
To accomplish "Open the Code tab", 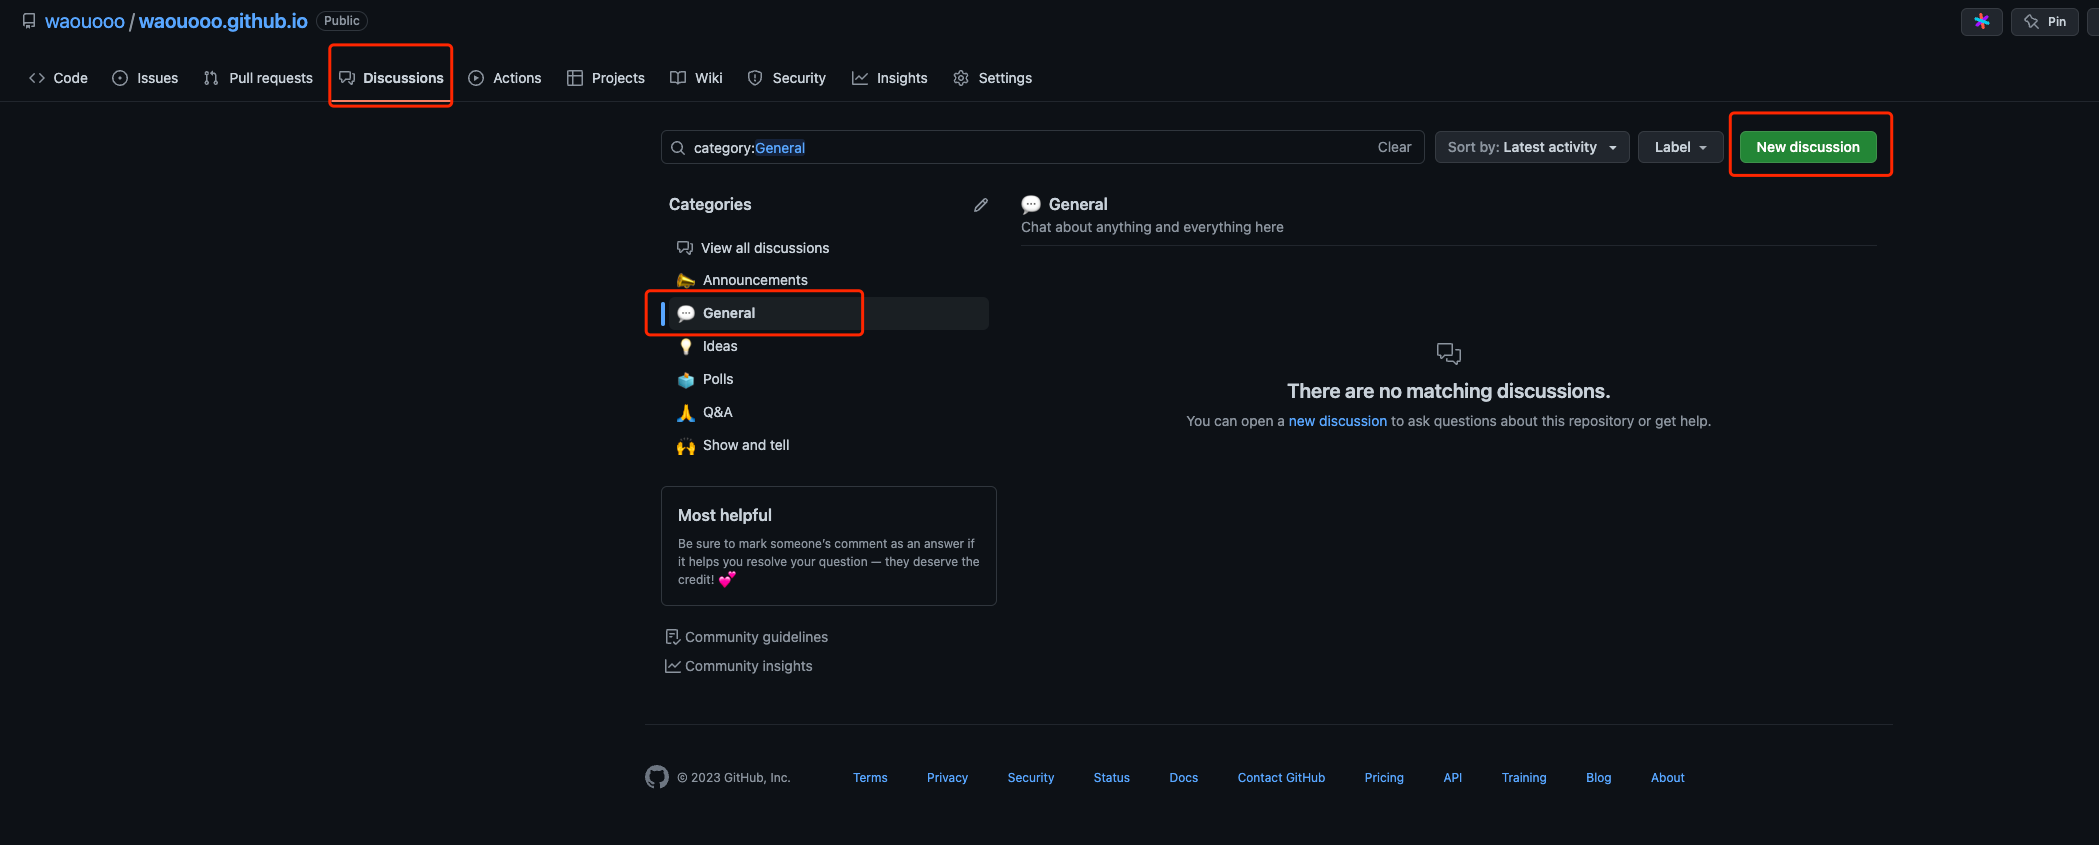I will tap(58, 78).
